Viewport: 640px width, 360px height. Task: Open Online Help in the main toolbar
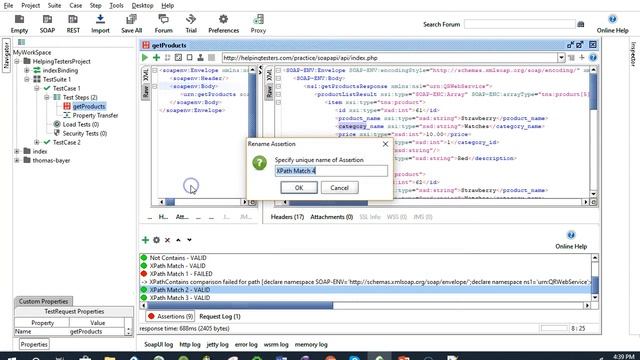[612, 24]
